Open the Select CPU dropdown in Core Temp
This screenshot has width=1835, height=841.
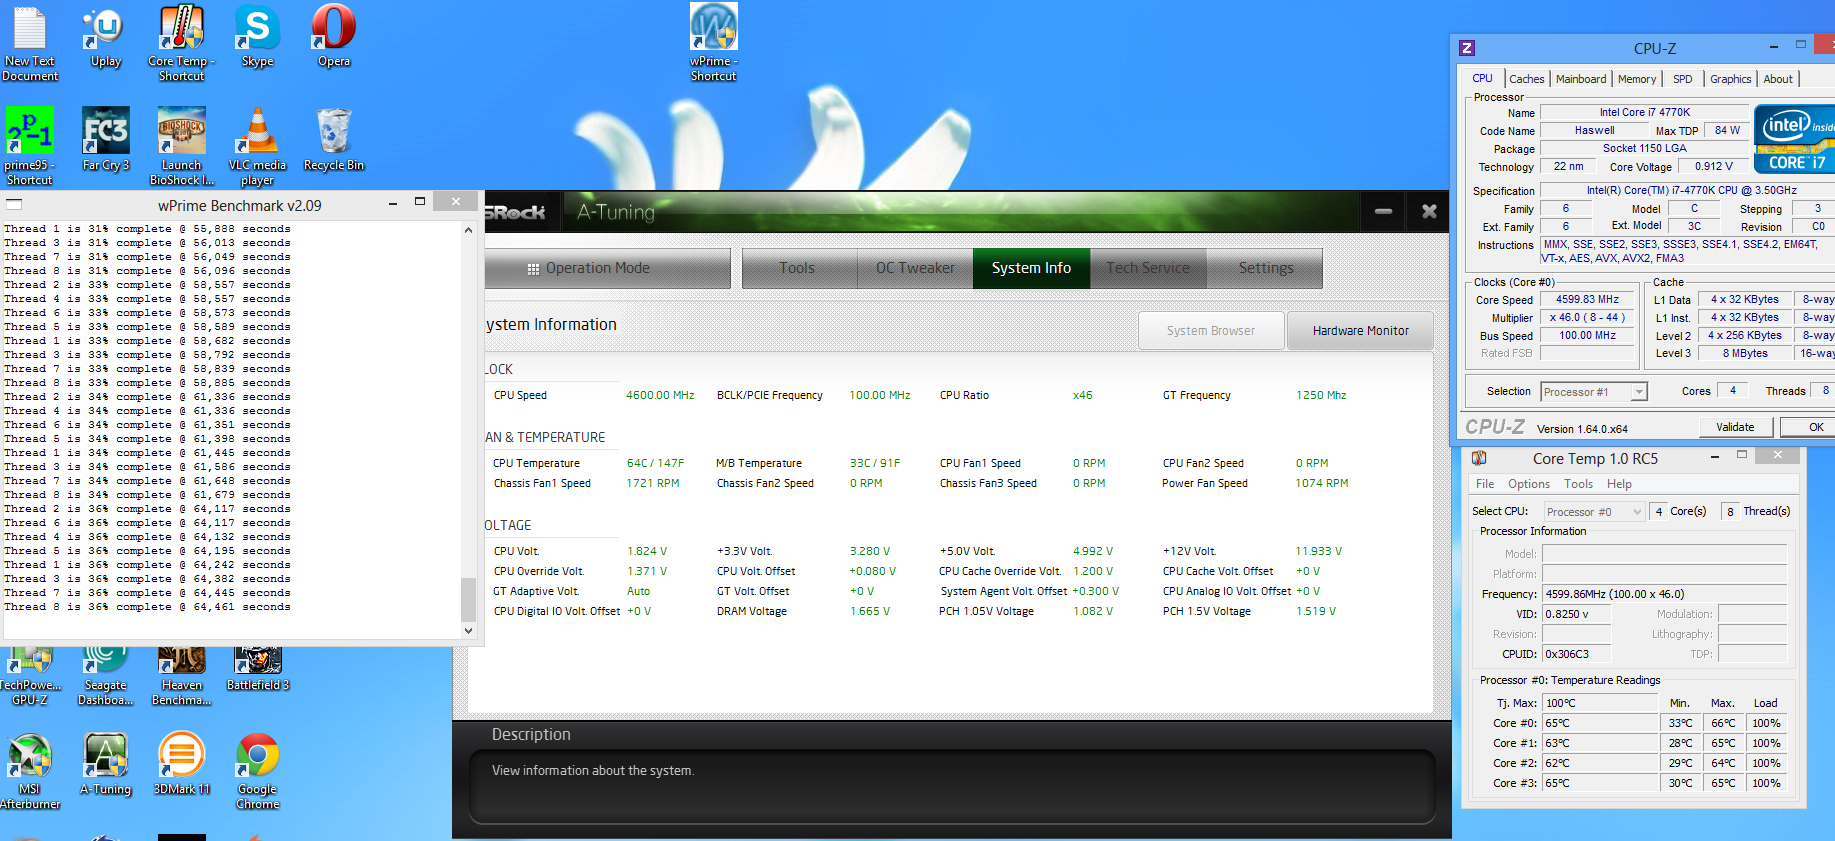tap(1594, 511)
